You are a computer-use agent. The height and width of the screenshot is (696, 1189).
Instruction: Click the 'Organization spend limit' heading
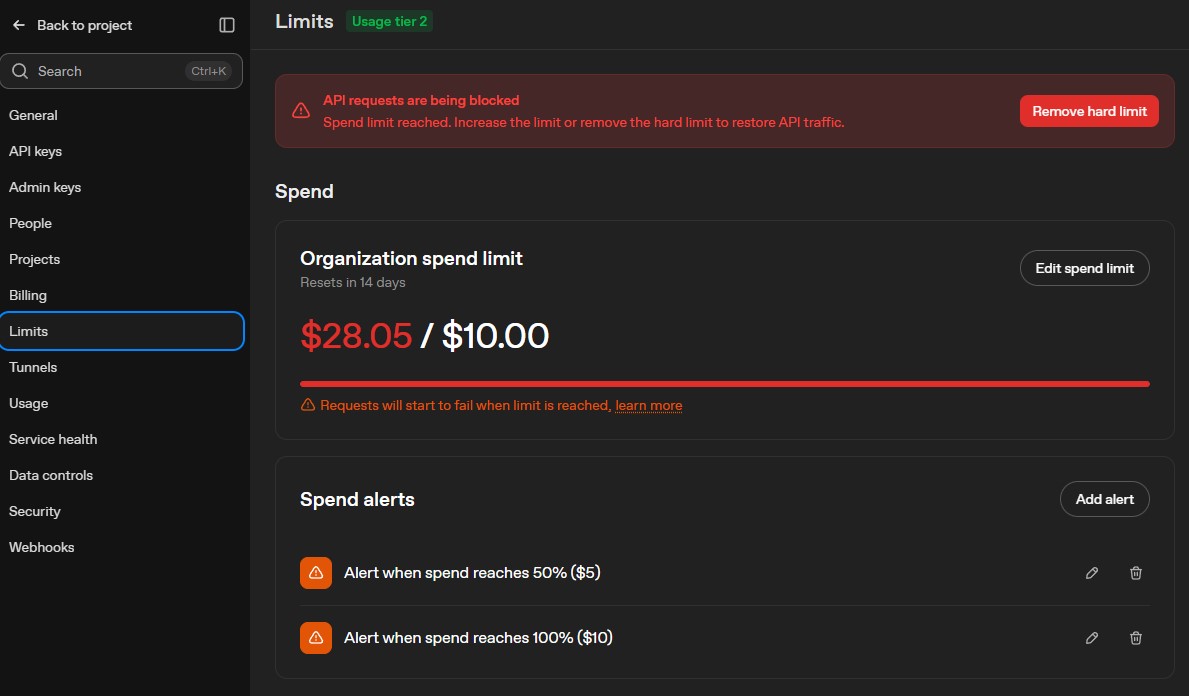tap(412, 259)
